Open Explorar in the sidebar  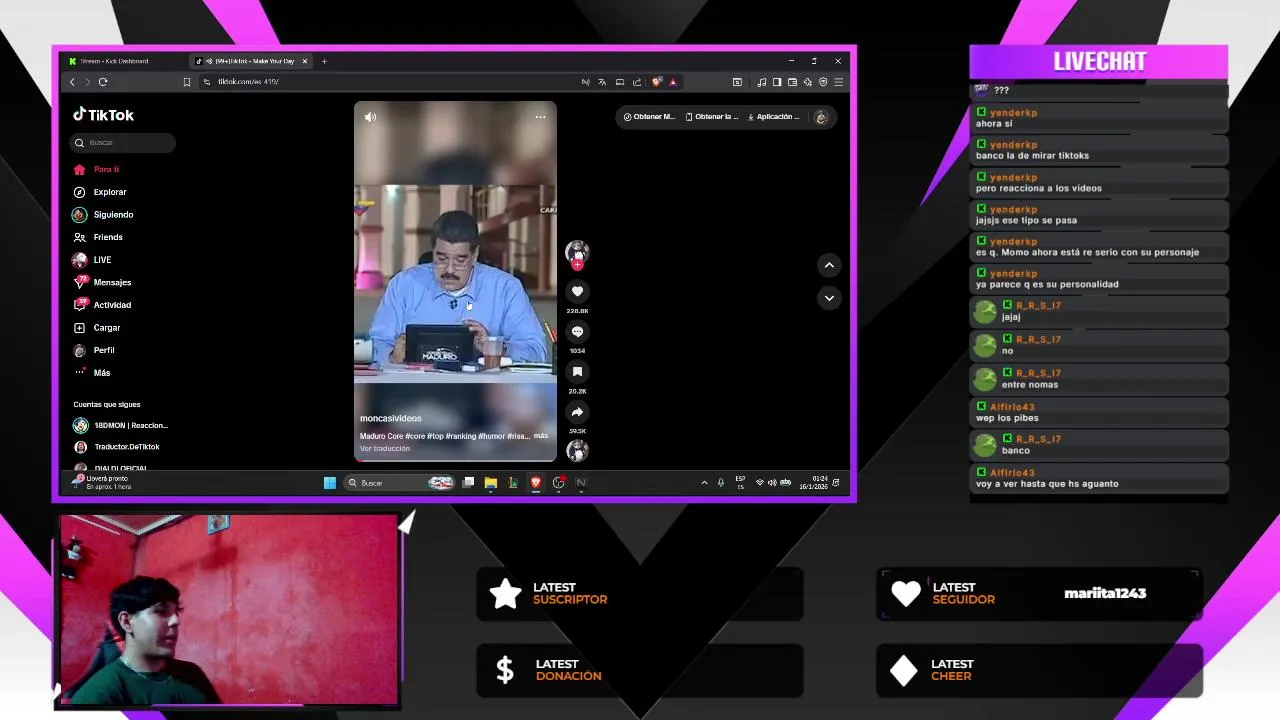point(100,192)
